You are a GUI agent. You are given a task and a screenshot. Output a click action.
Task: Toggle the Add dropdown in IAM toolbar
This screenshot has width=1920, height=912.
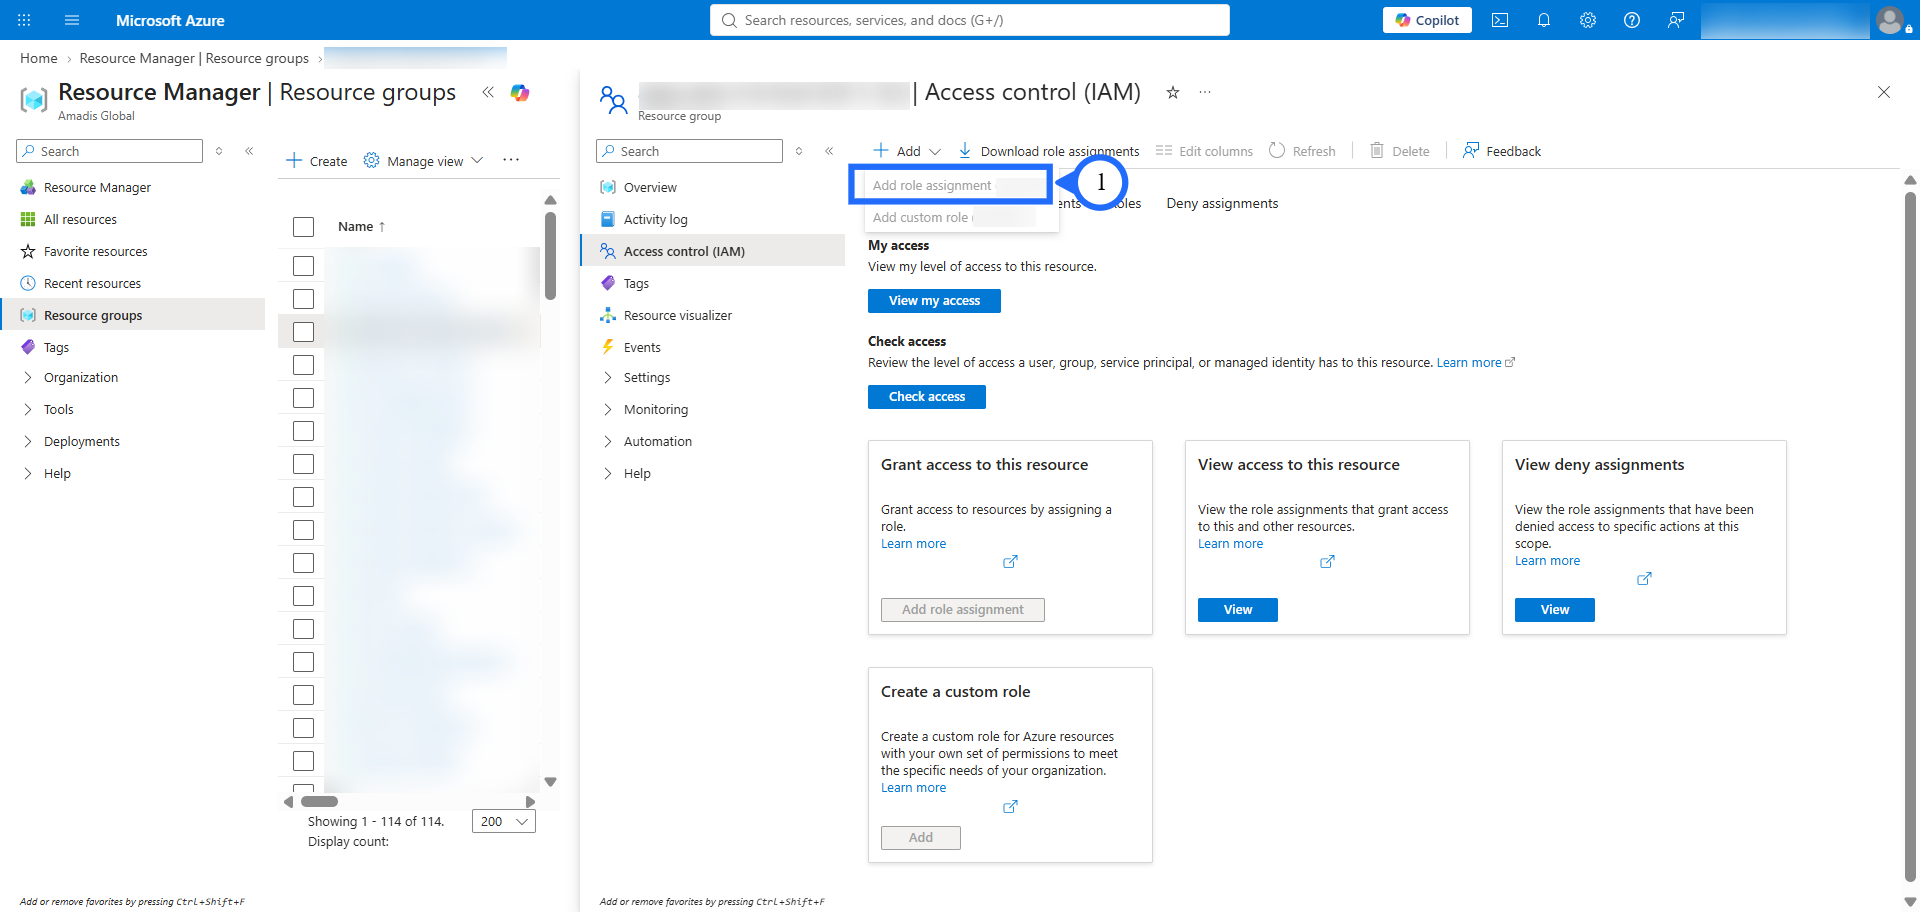click(x=907, y=151)
